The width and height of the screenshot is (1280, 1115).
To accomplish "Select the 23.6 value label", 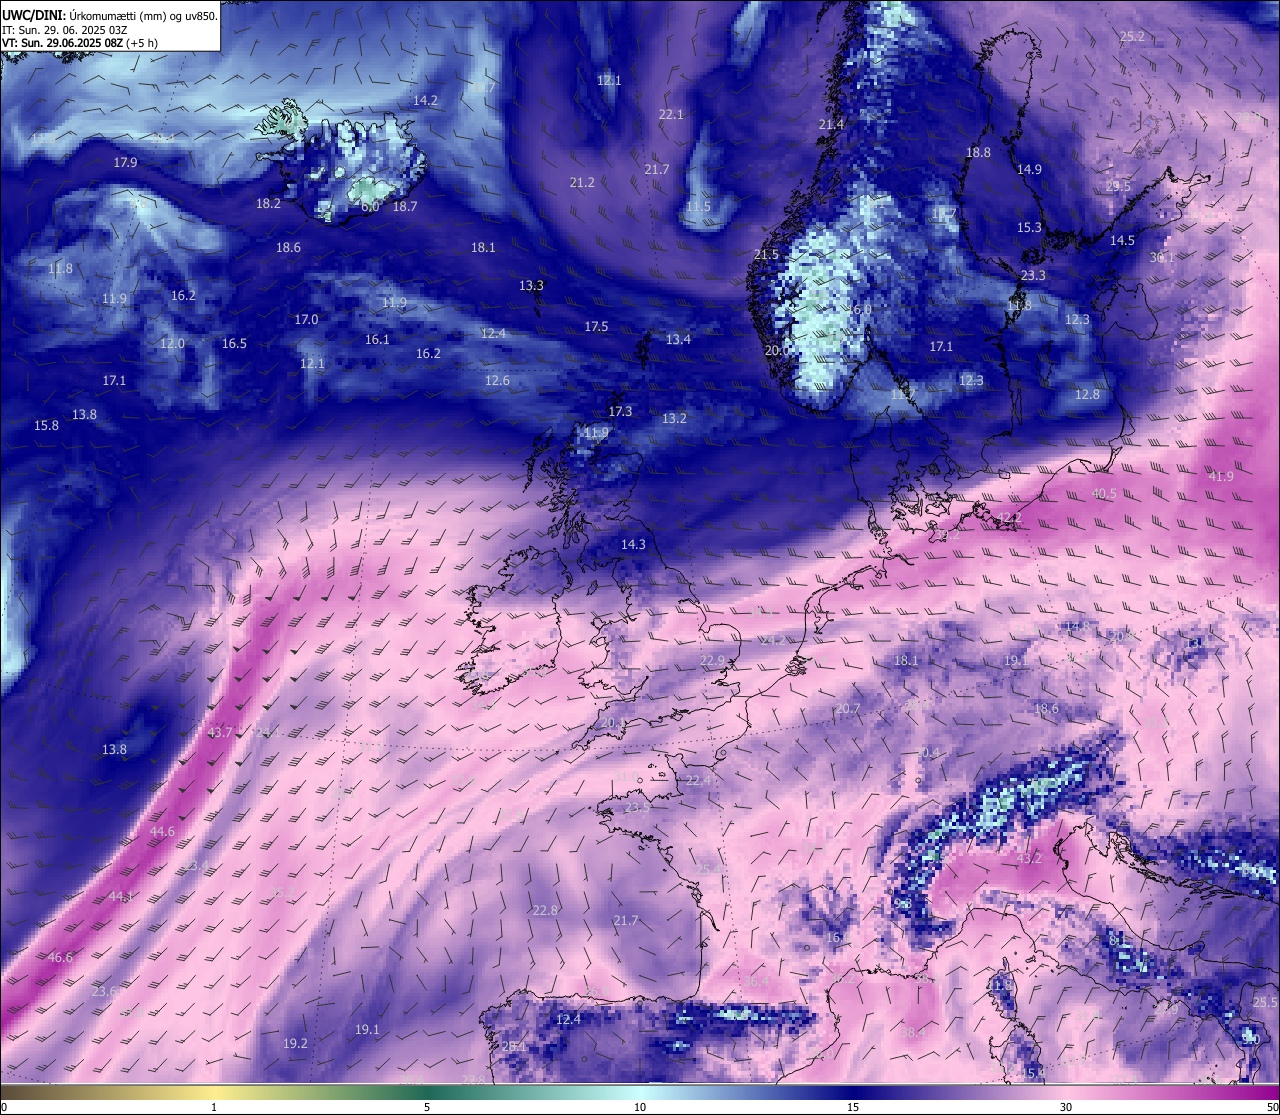I will point(104,992).
